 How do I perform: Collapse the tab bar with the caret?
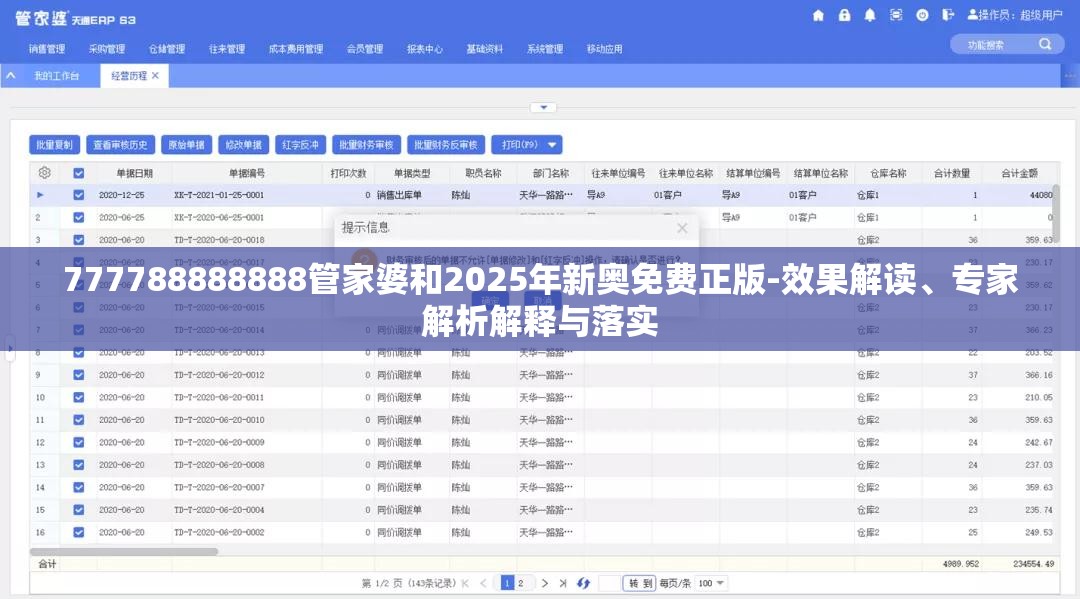pos(11,76)
